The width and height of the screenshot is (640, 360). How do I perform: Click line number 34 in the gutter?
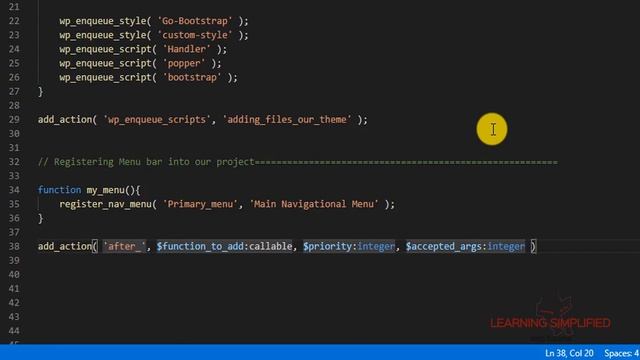[x=14, y=190]
